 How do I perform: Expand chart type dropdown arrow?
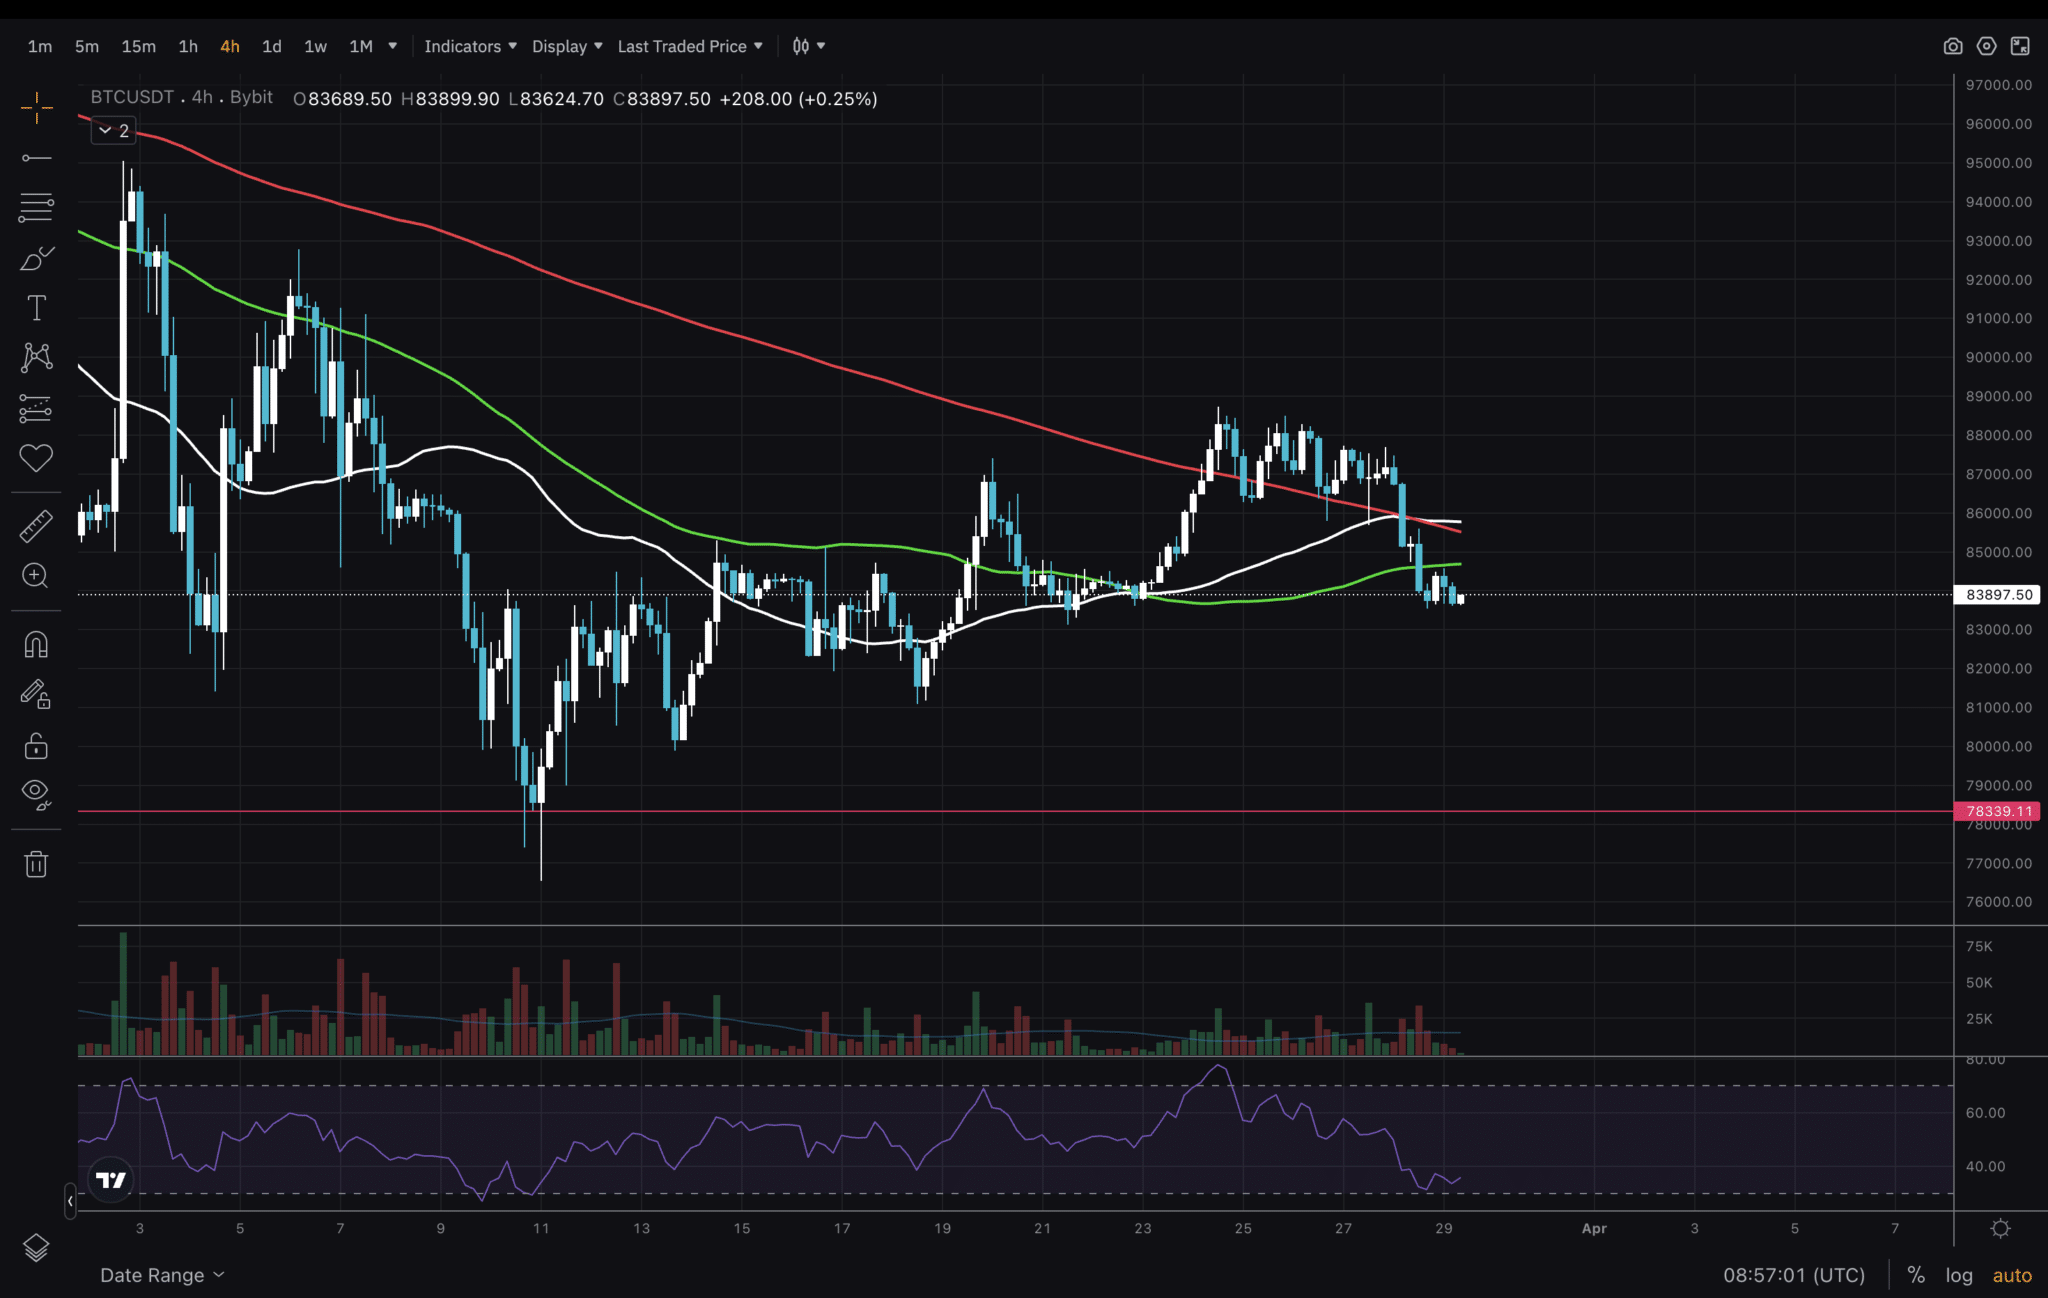point(821,46)
